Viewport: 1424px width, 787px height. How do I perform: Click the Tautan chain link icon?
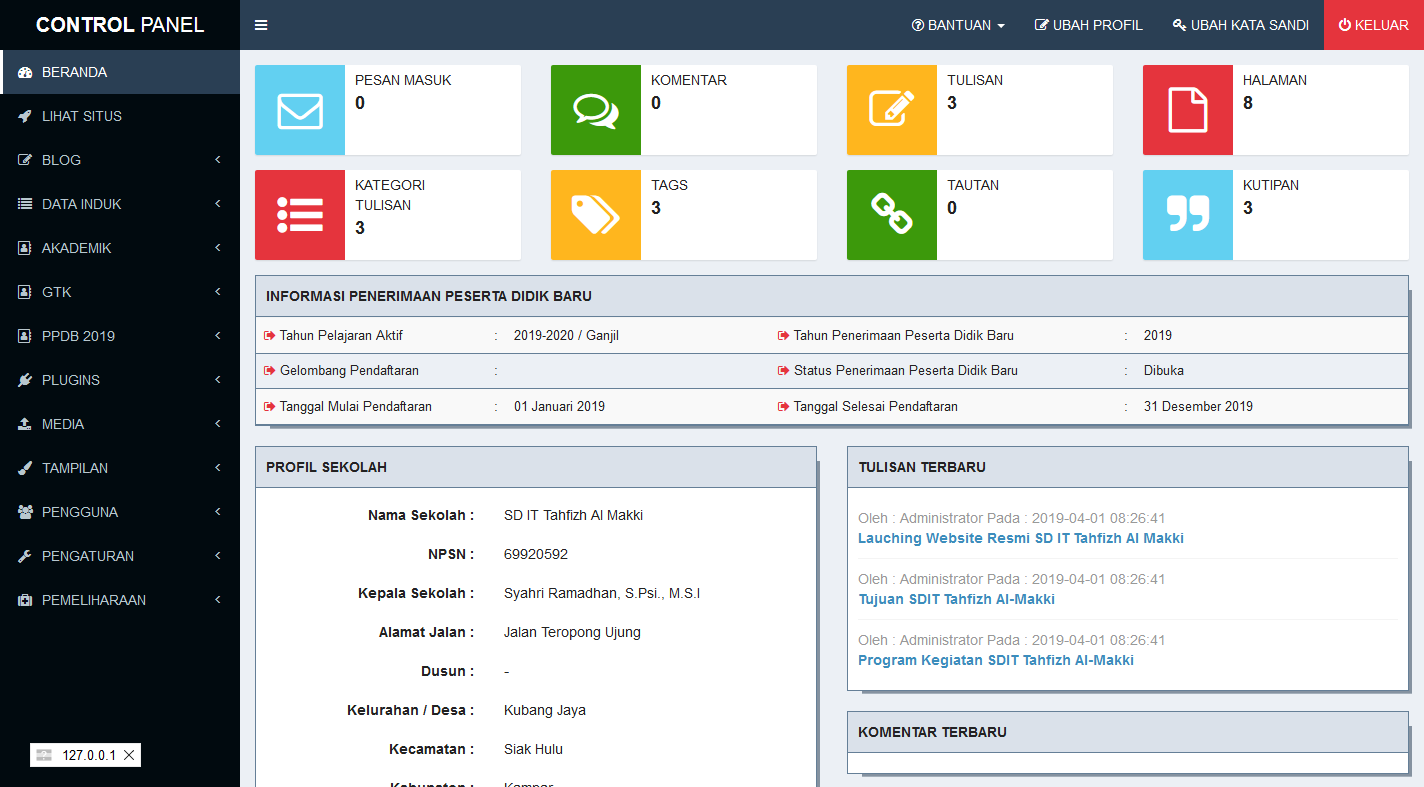point(892,215)
